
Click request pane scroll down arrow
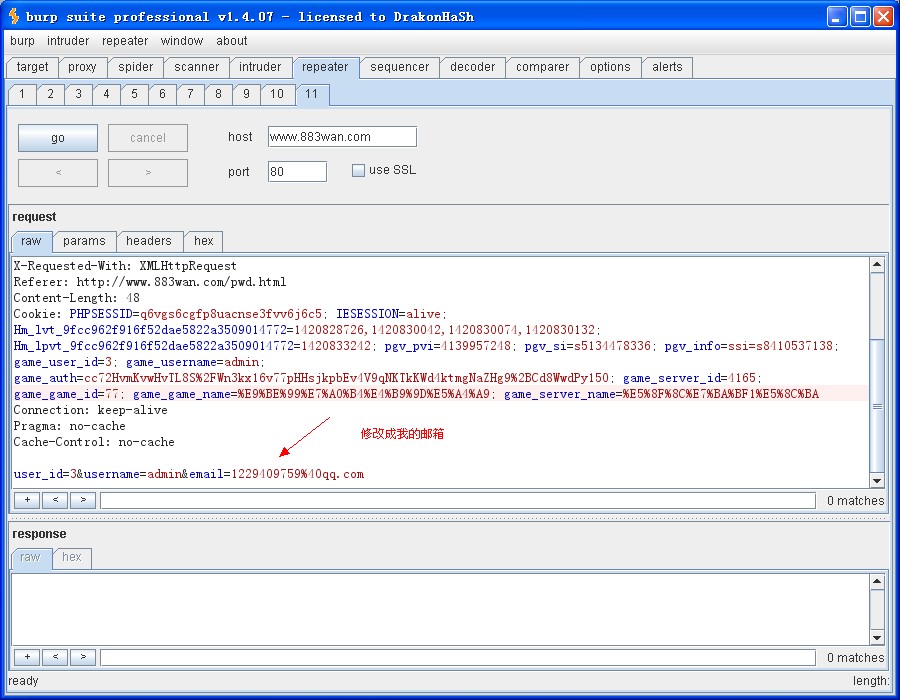877,481
